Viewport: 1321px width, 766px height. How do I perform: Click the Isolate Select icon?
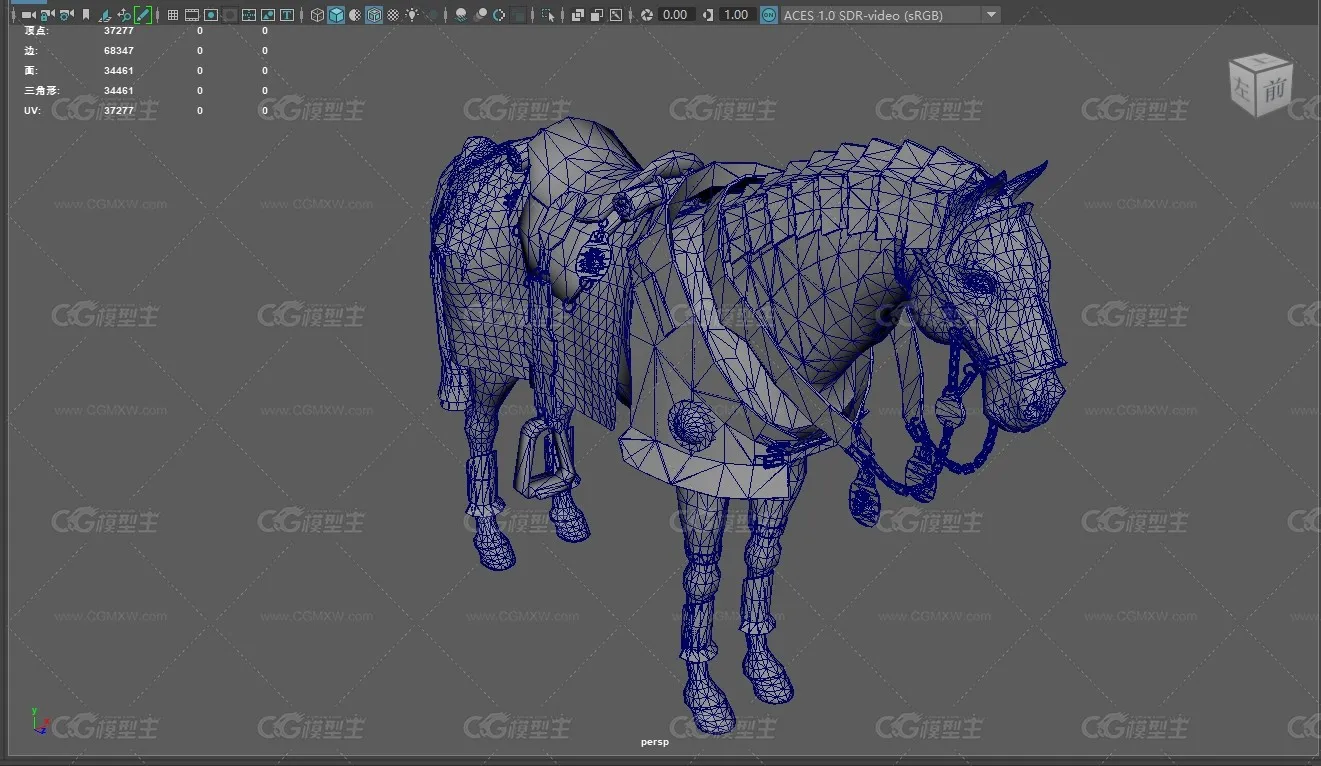click(548, 15)
